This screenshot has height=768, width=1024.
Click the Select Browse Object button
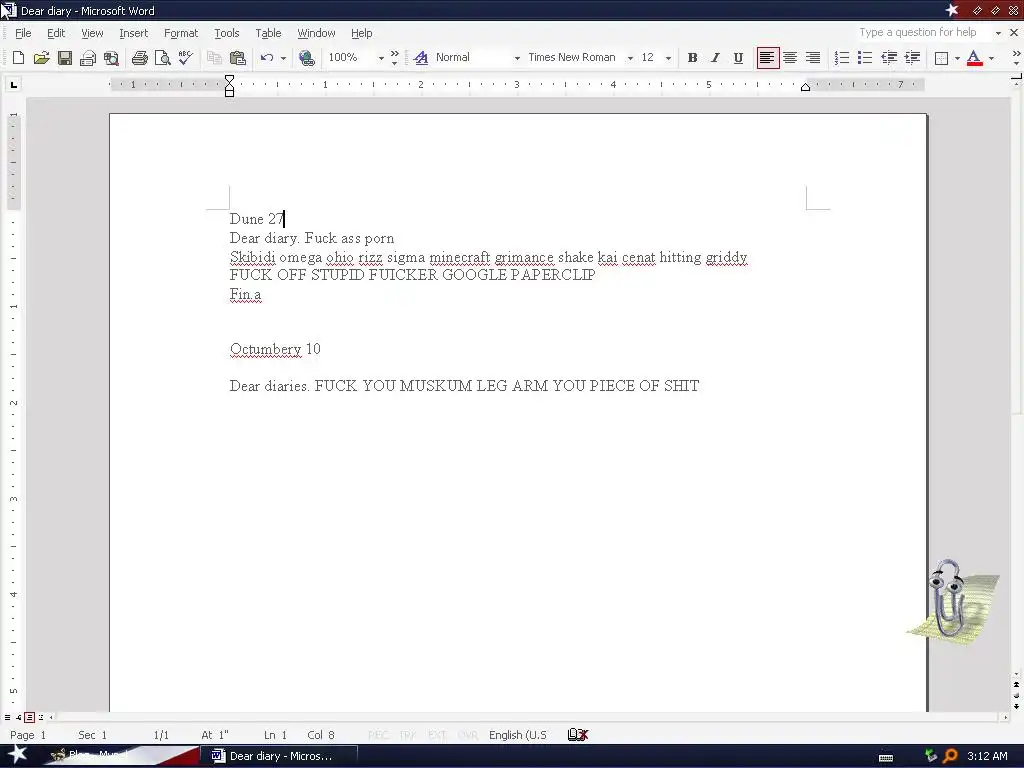(x=1016, y=696)
